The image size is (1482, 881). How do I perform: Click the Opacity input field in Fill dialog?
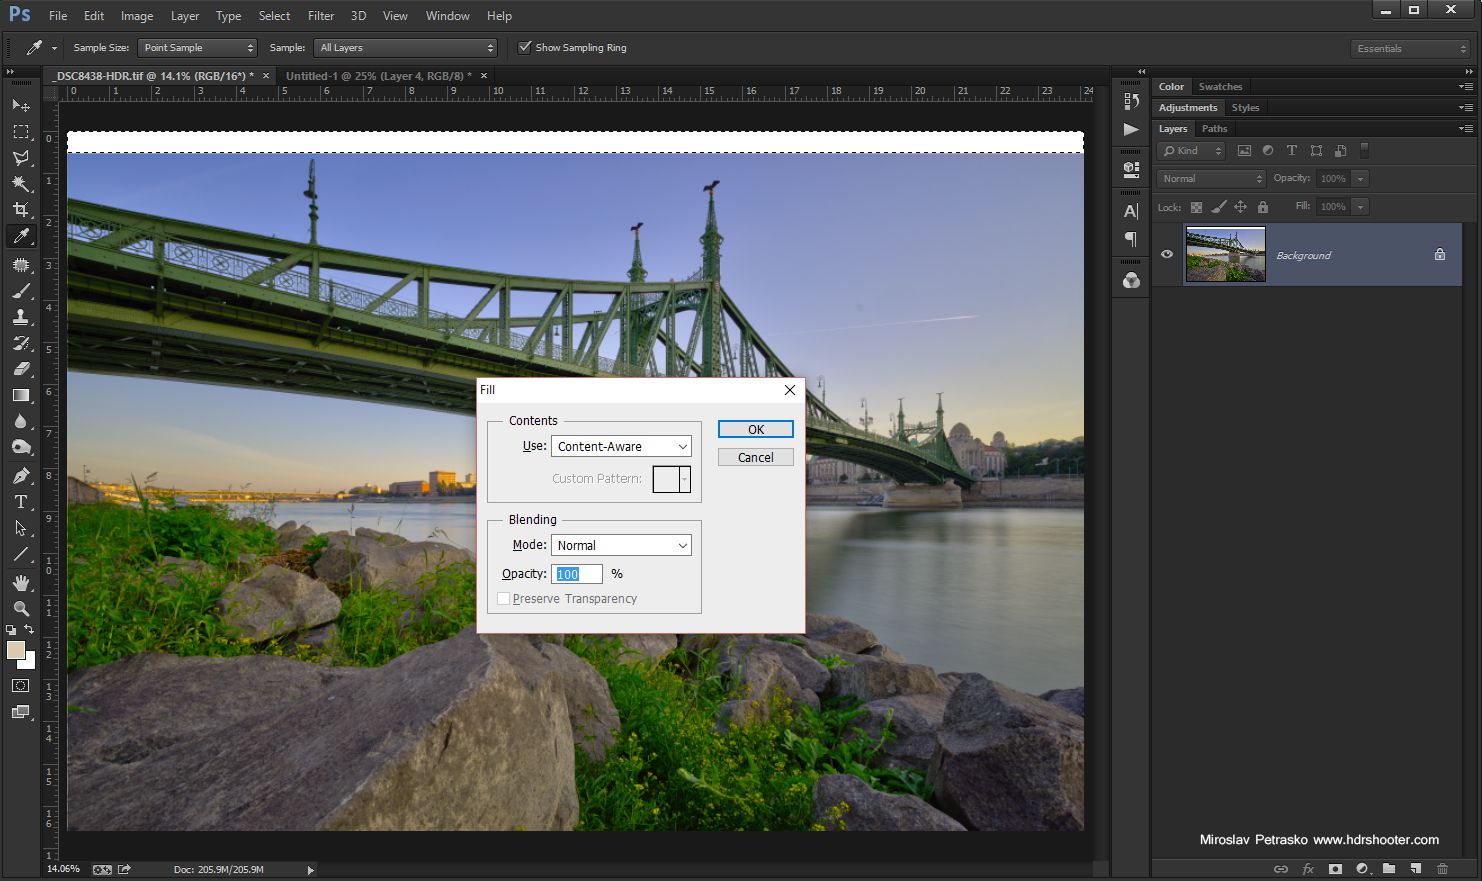coord(575,573)
